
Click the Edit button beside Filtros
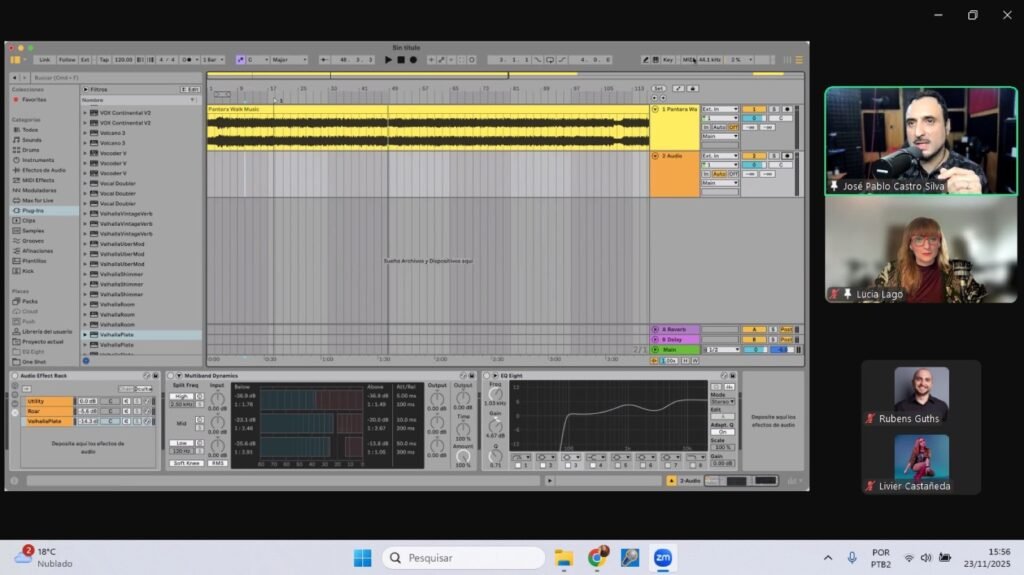click(x=190, y=90)
